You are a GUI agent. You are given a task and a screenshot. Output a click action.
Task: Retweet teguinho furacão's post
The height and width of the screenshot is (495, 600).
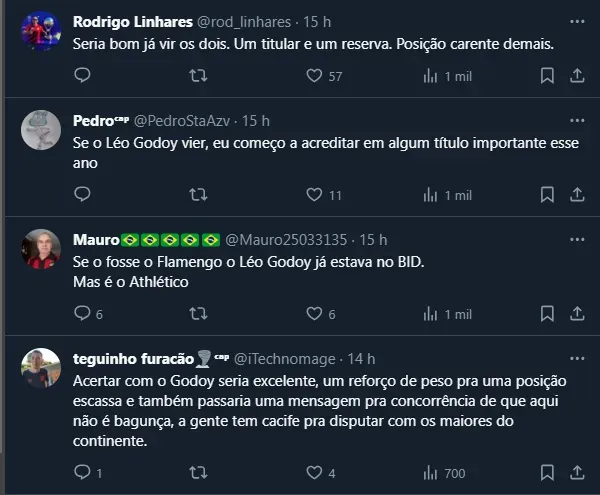coord(198,472)
